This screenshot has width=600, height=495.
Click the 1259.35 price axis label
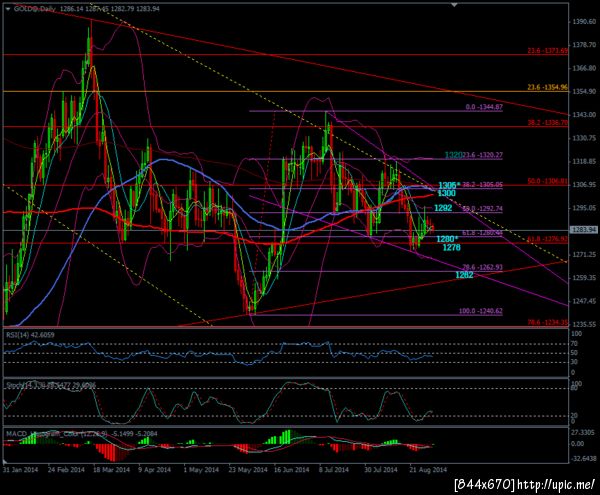(584, 278)
